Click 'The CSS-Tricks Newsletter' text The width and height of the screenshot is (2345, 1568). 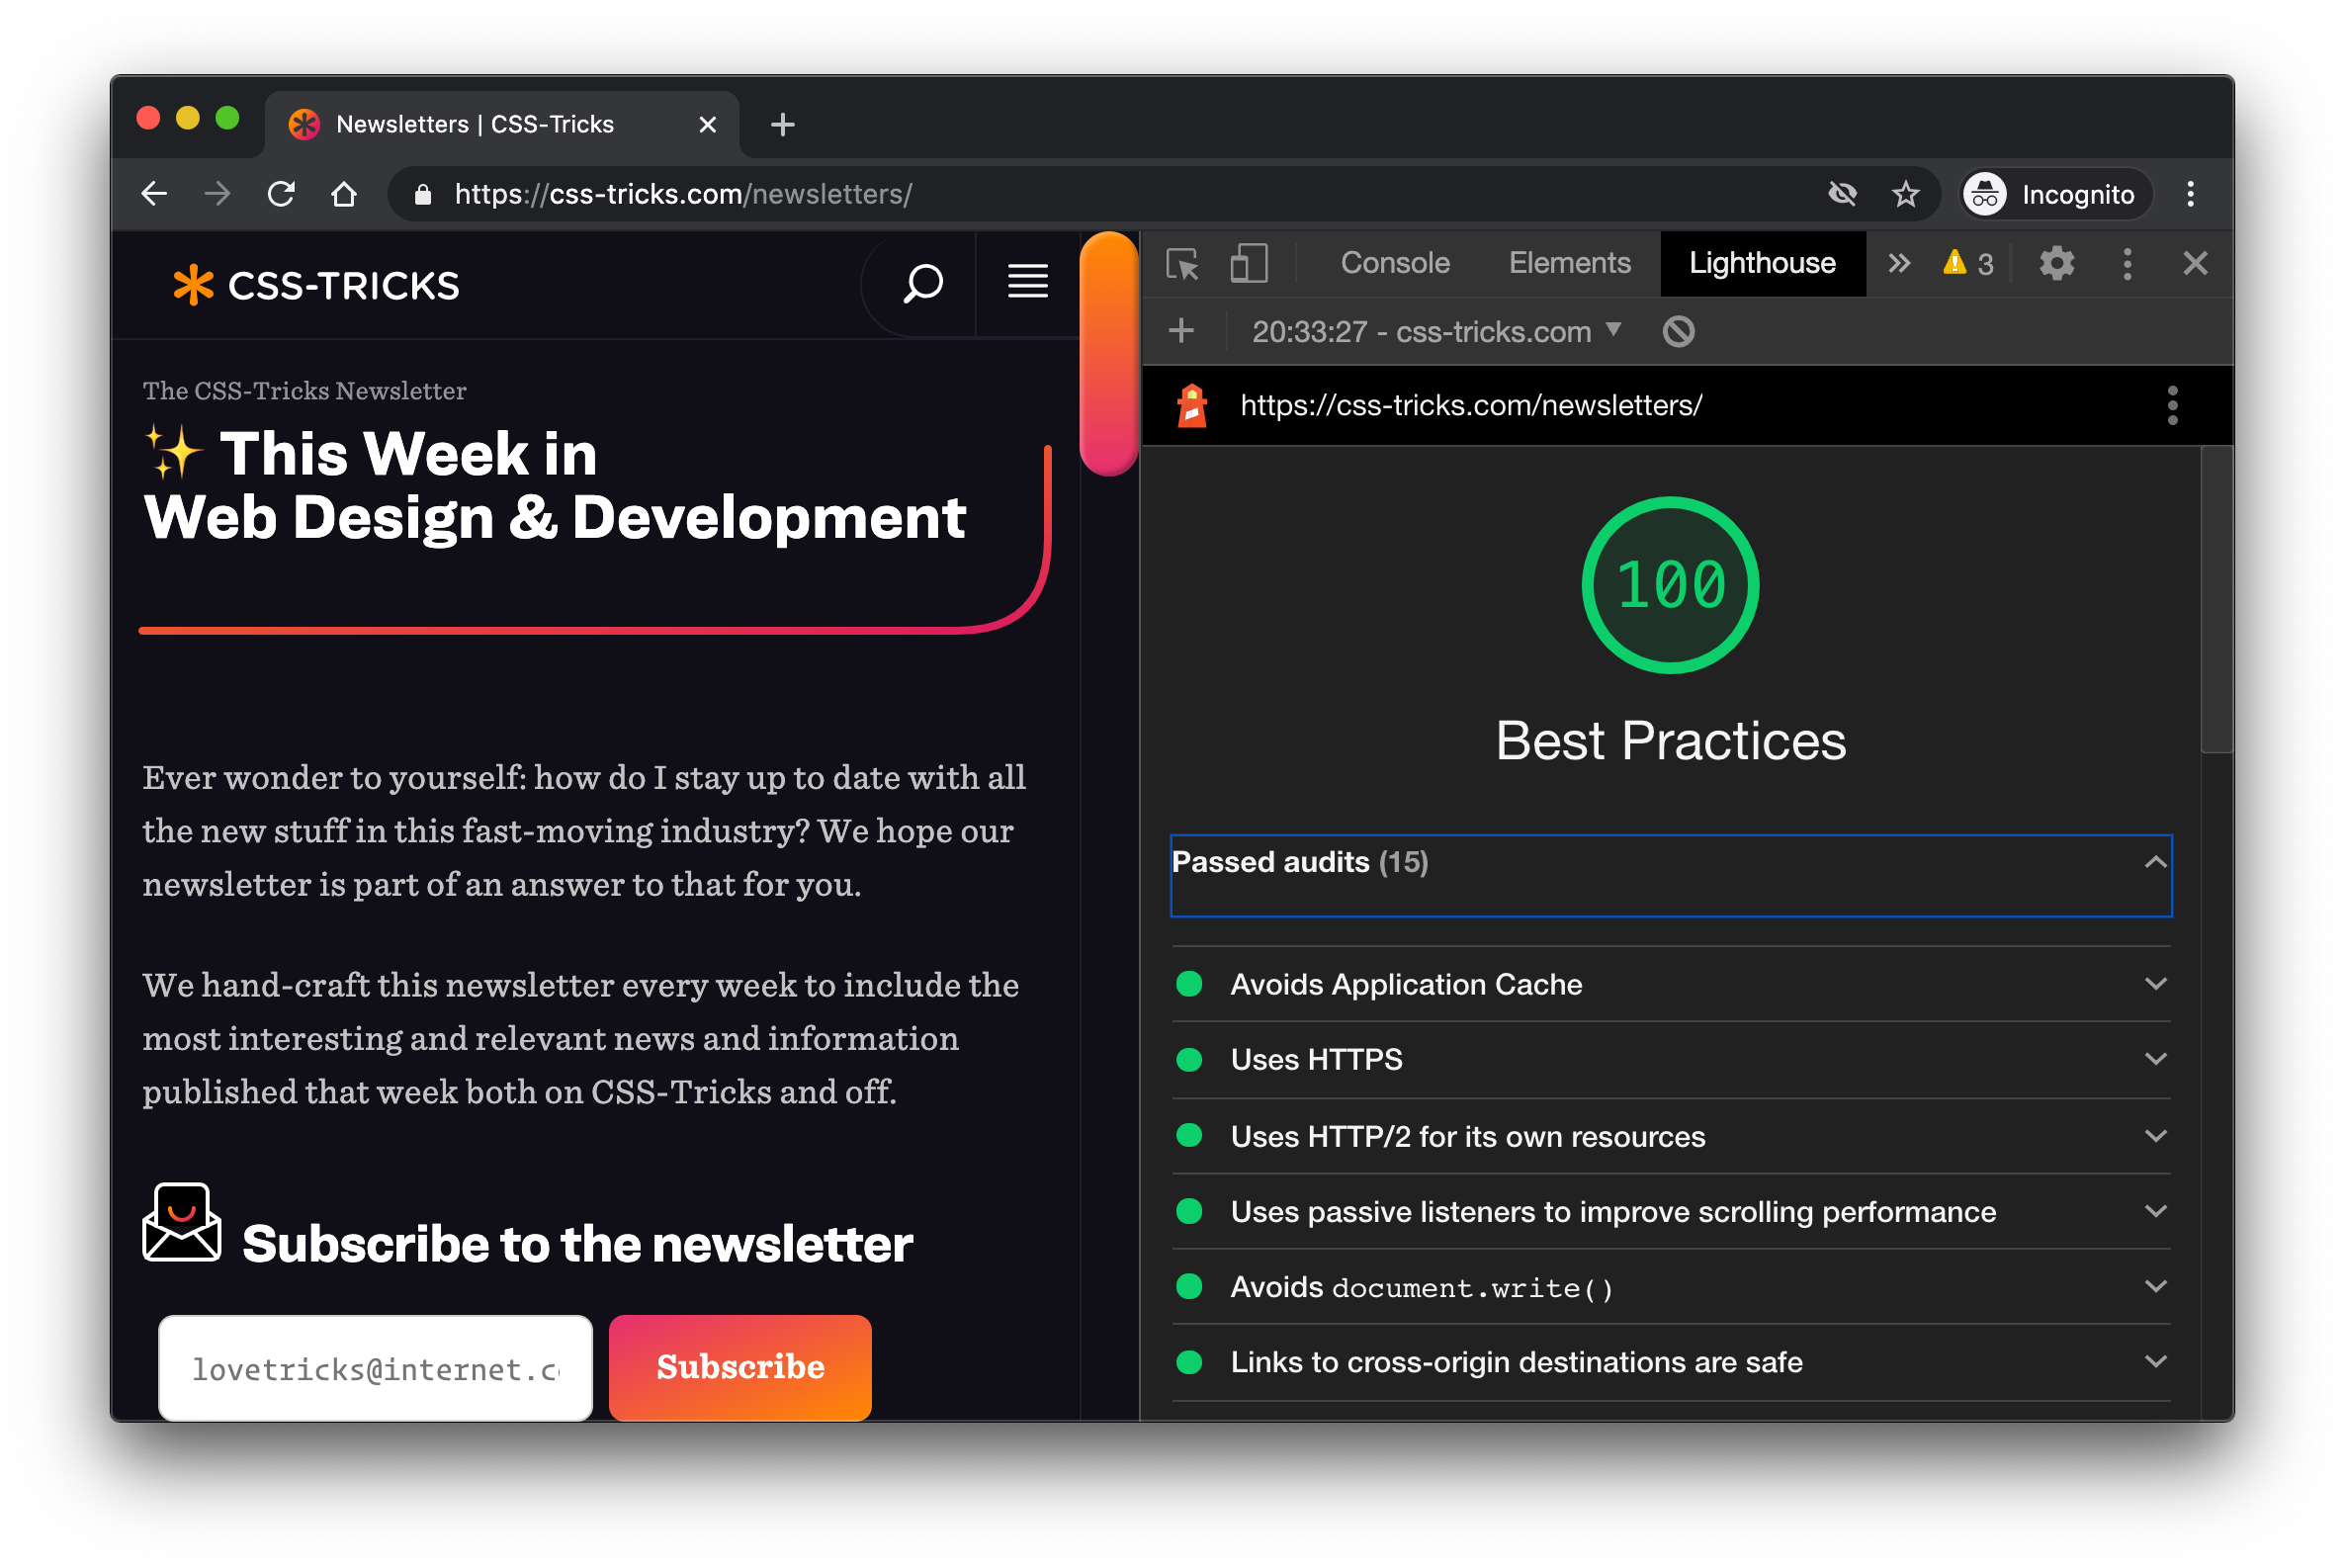click(304, 391)
